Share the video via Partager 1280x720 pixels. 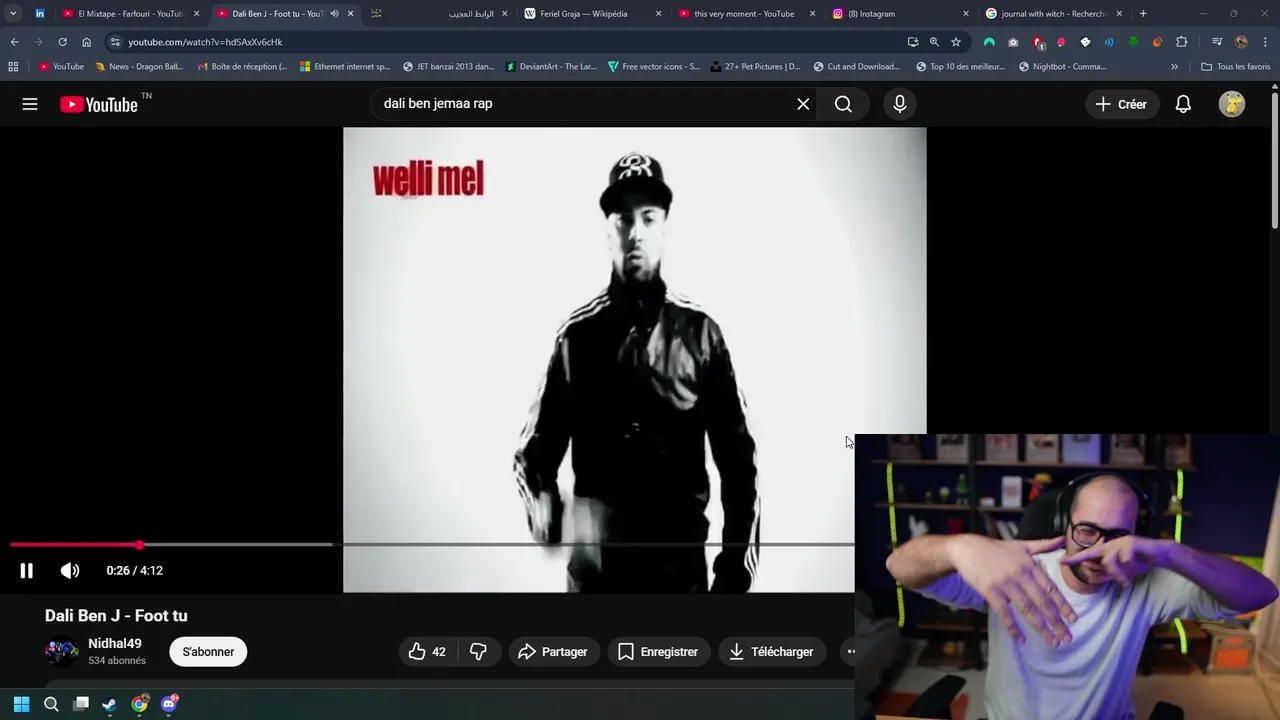[x=553, y=652]
